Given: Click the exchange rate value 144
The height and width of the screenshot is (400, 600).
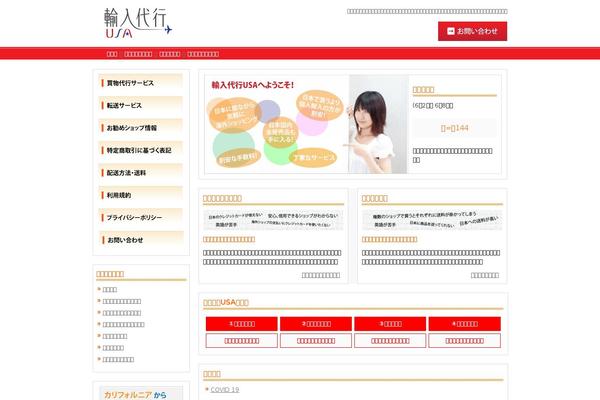Looking at the screenshot, I should [x=454, y=128].
